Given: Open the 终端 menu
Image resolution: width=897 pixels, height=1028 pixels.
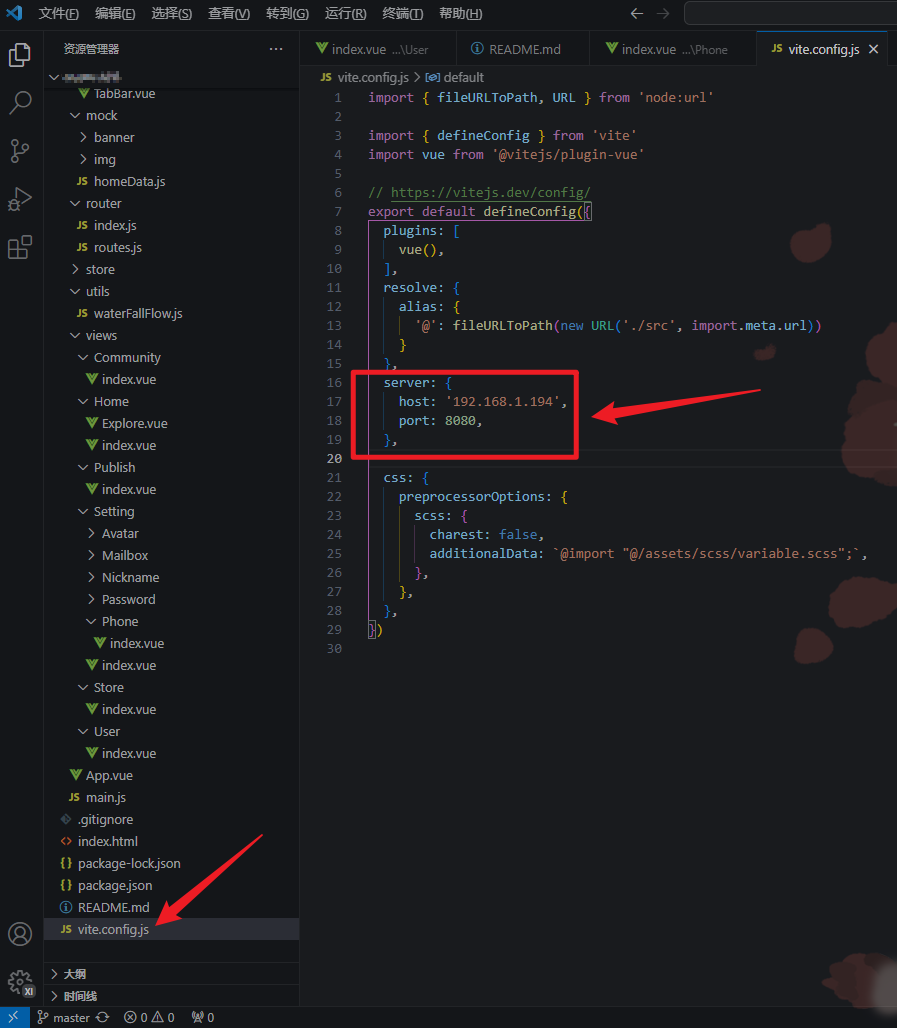Looking at the screenshot, I should click(x=402, y=14).
